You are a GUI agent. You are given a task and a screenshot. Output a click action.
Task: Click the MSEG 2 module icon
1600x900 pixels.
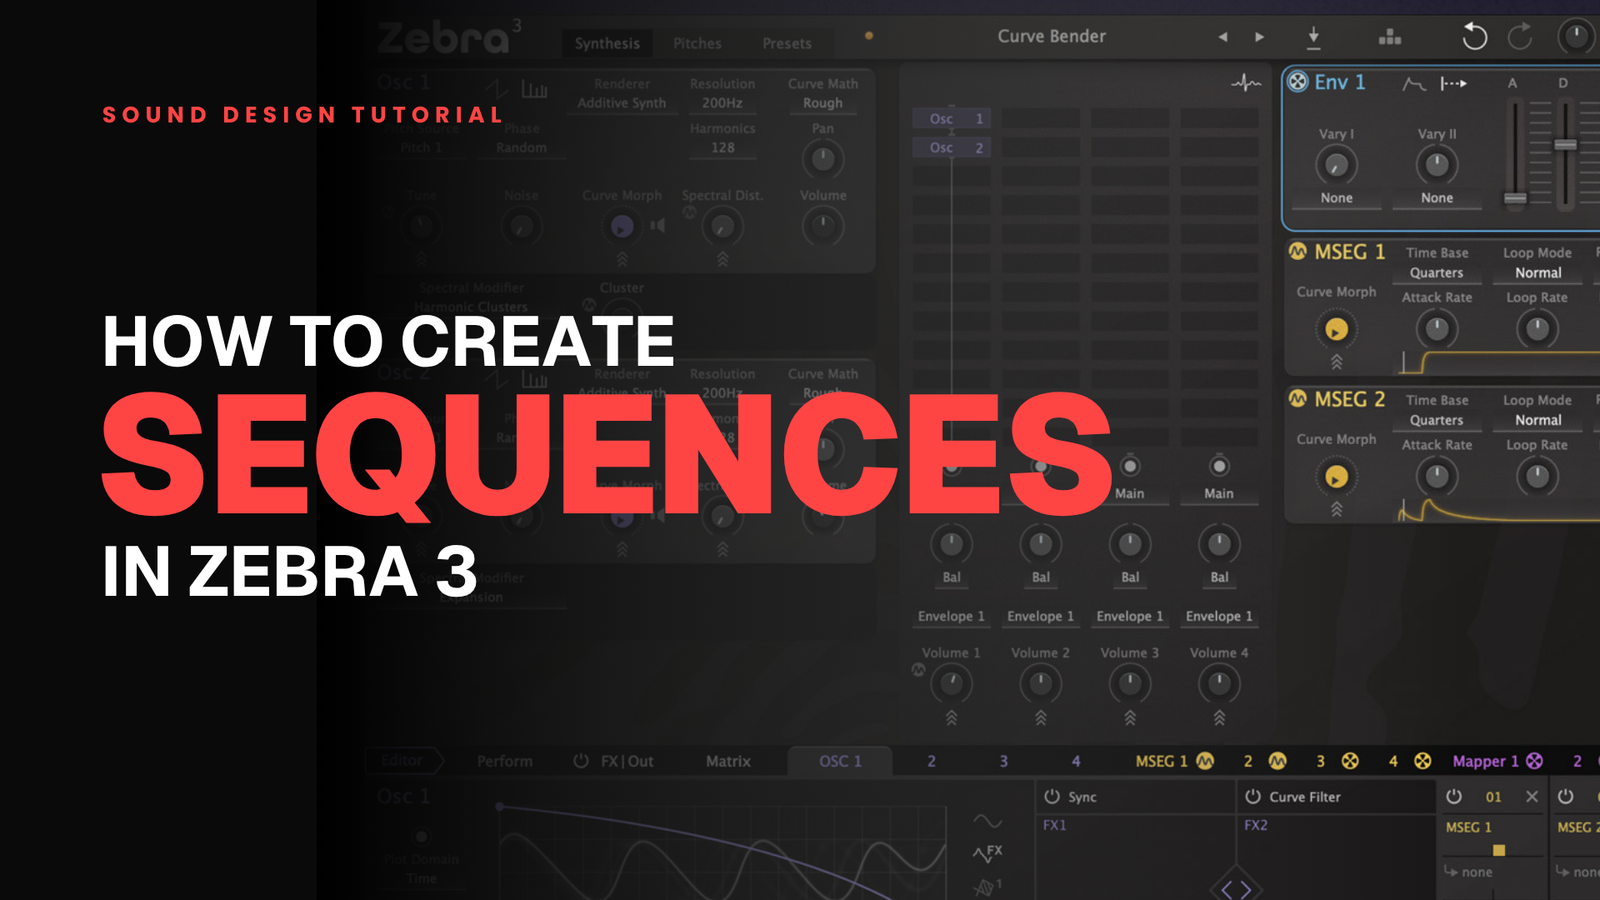point(1298,399)
